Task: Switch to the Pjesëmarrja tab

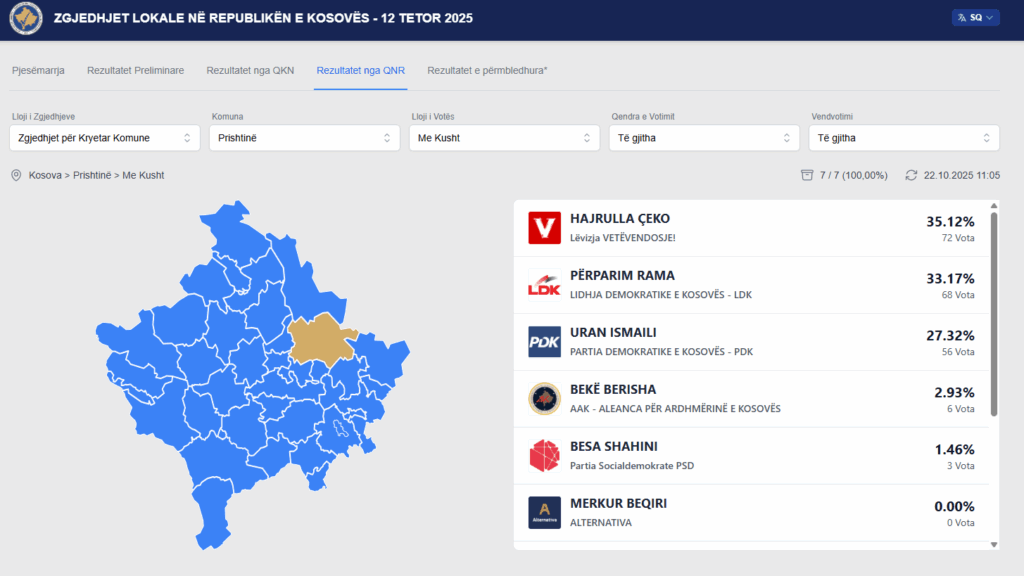Action: [x=38, y=71]
